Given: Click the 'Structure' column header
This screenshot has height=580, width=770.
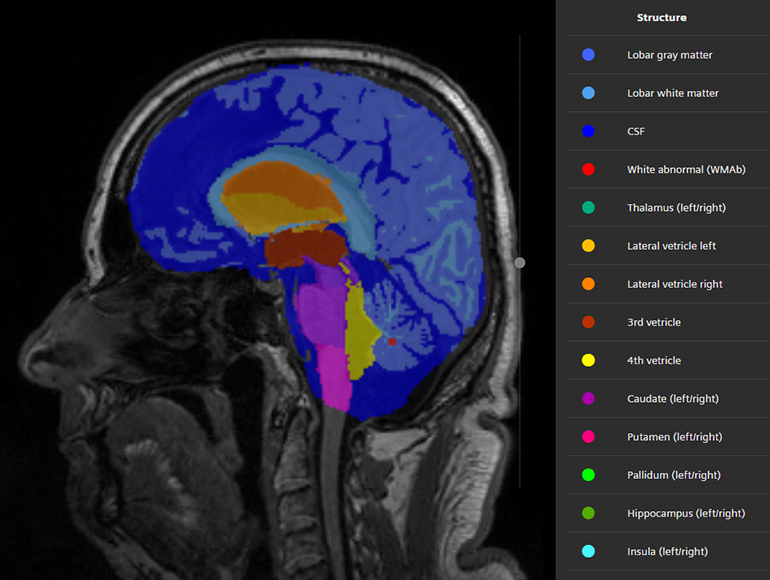Looking at the screenshot, I should (x=661, y=18).
